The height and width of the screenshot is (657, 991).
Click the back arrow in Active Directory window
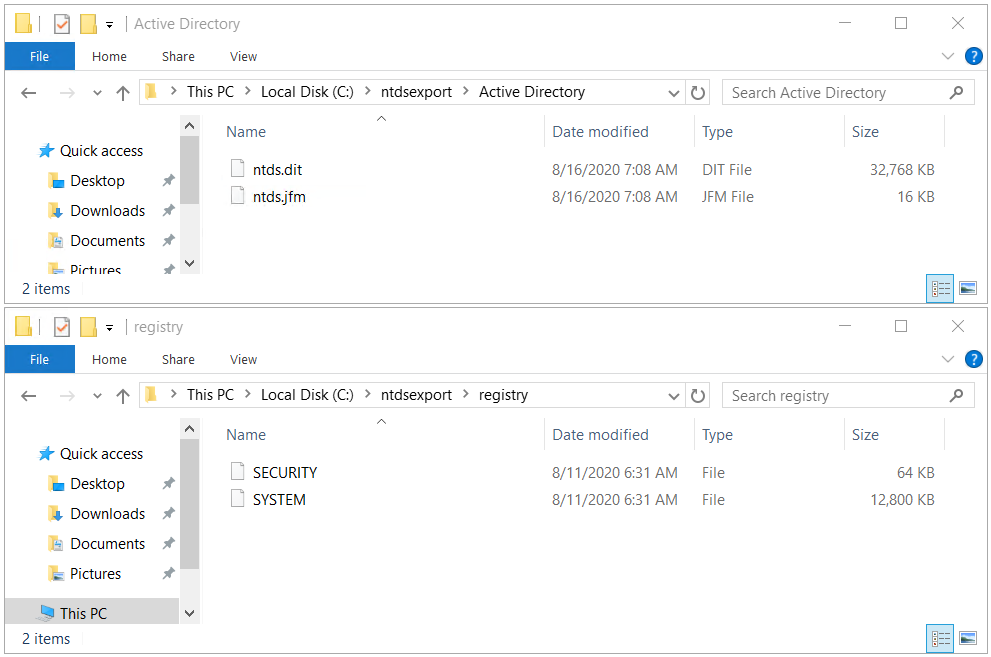point(28,93)
